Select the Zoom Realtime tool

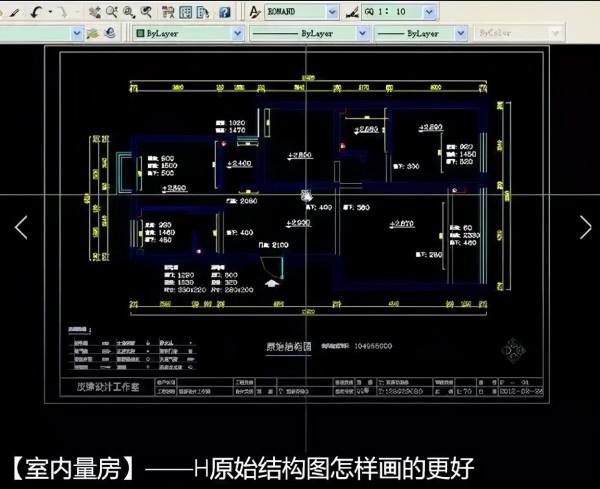click(112, 13)
